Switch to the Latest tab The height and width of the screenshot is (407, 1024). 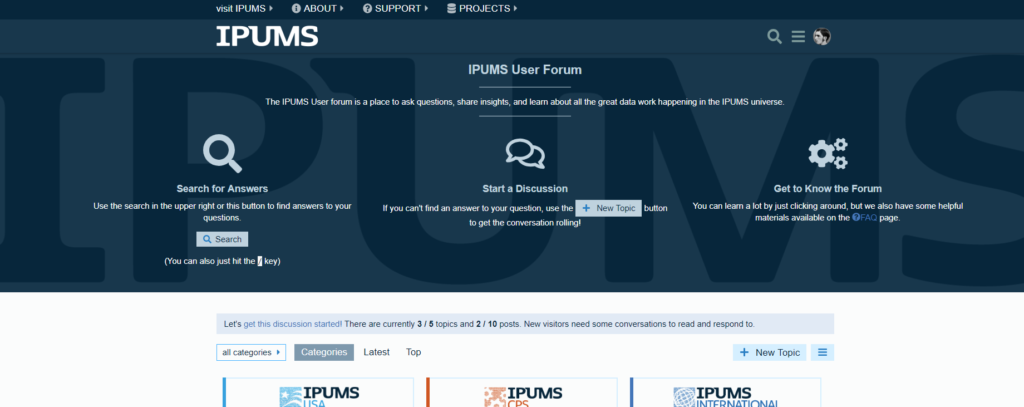376,352
